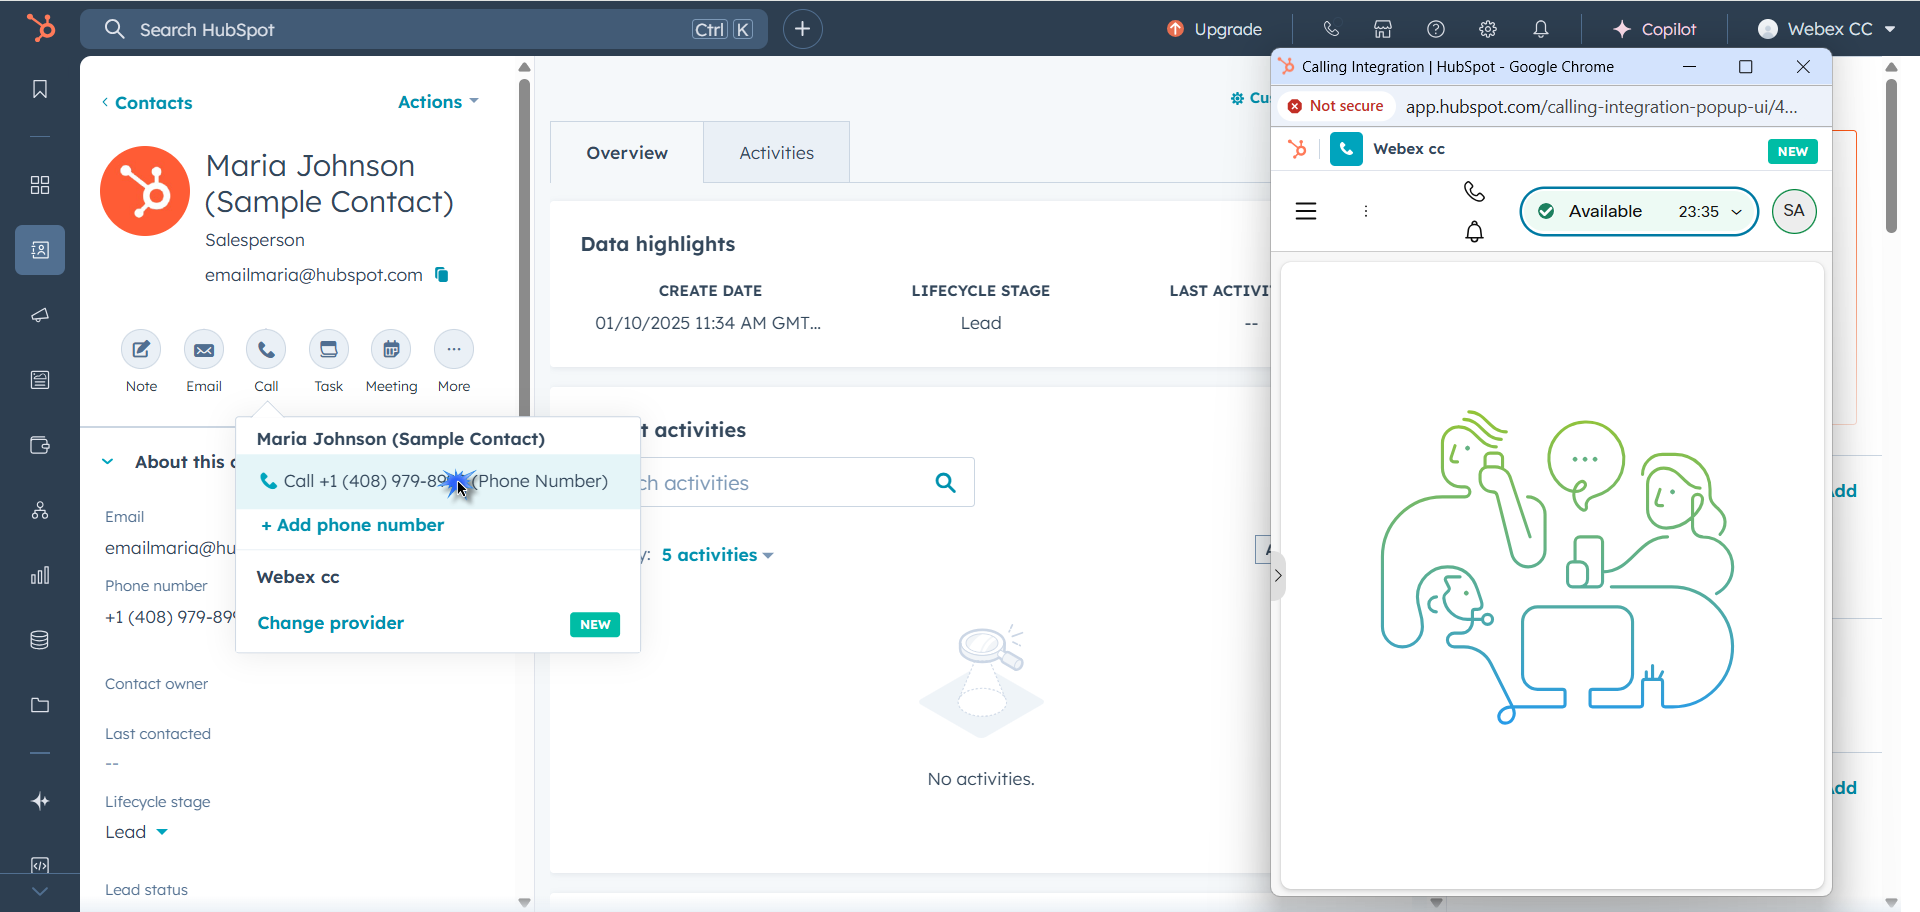The height and width of the screenshot is (912, 1920).
Task: Click the hamburger menu in Webex popup
Action: click(x=1306, y=211)
